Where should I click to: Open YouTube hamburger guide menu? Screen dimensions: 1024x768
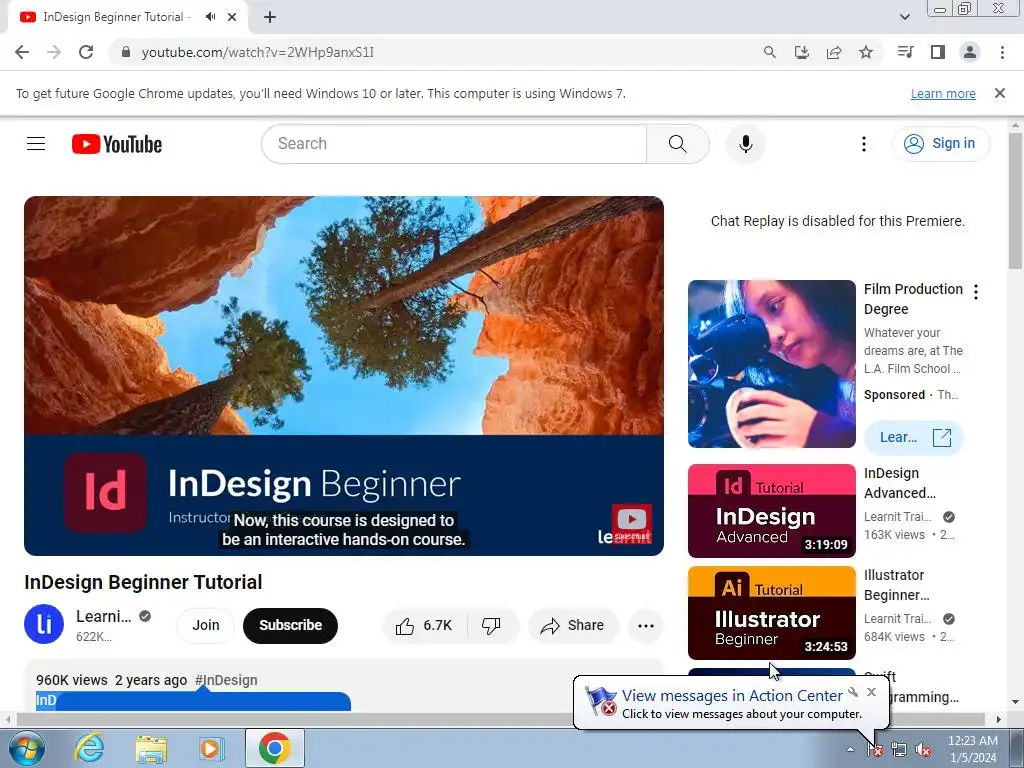coord(36,144)
